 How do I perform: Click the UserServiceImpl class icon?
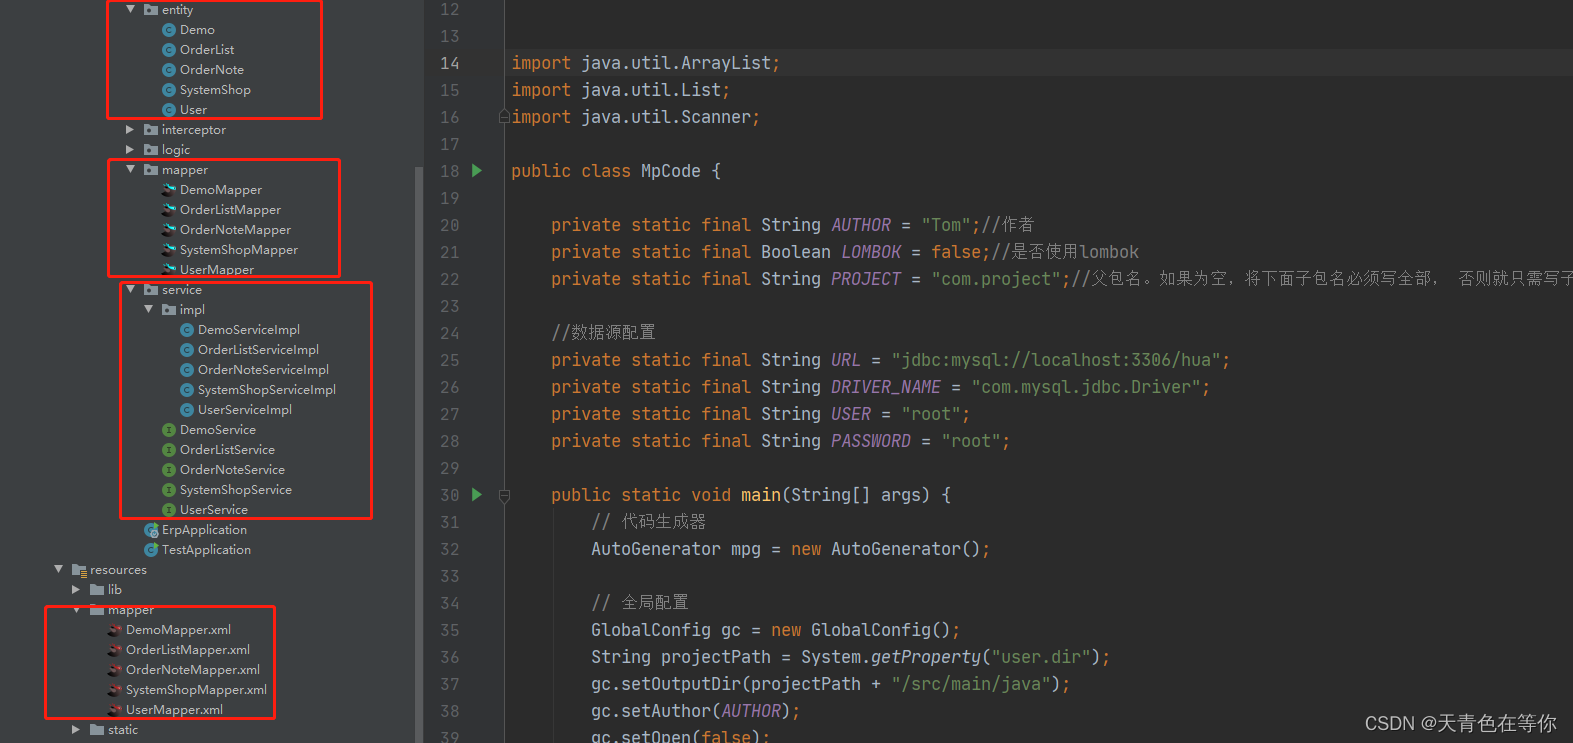point(187,410)
